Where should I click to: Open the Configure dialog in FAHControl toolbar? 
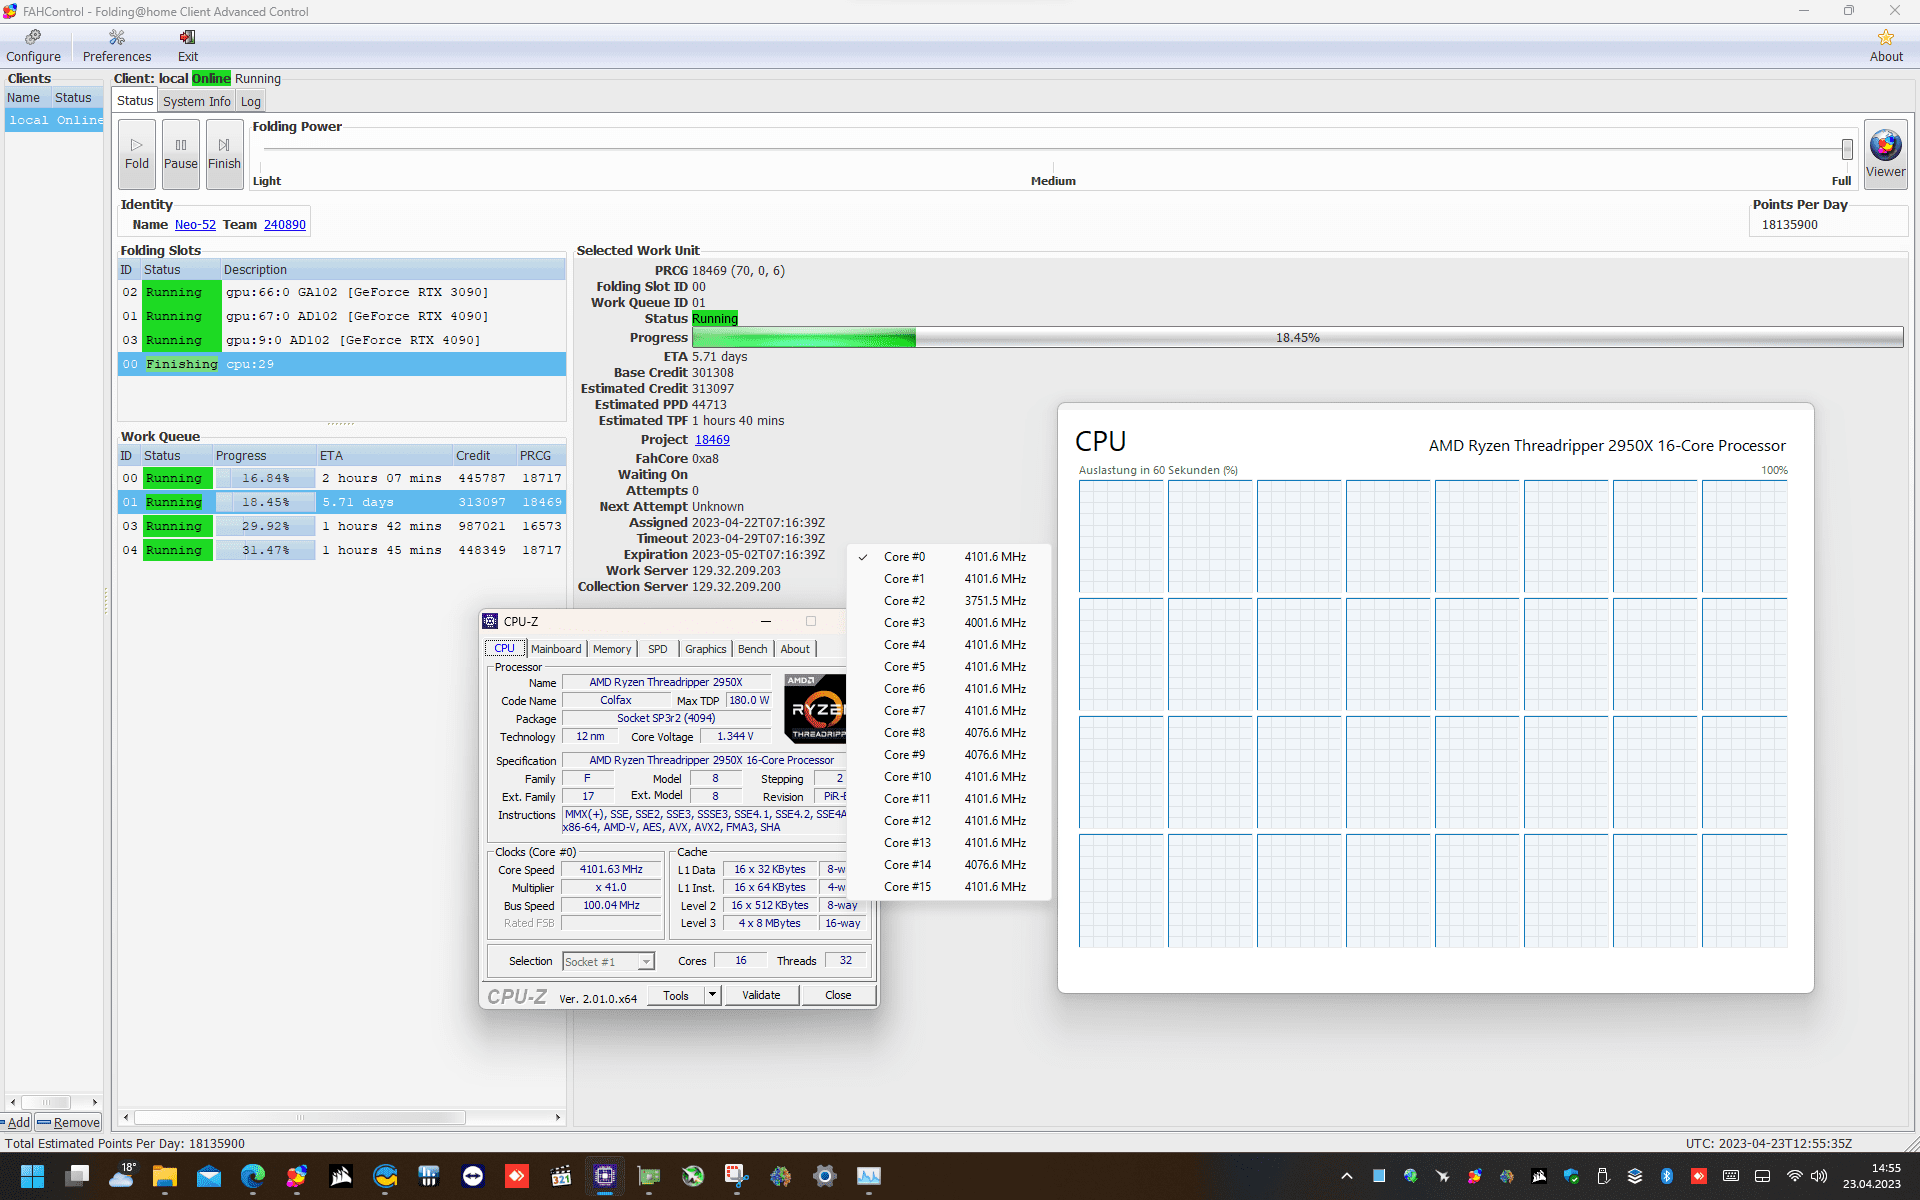pos(33,46)
